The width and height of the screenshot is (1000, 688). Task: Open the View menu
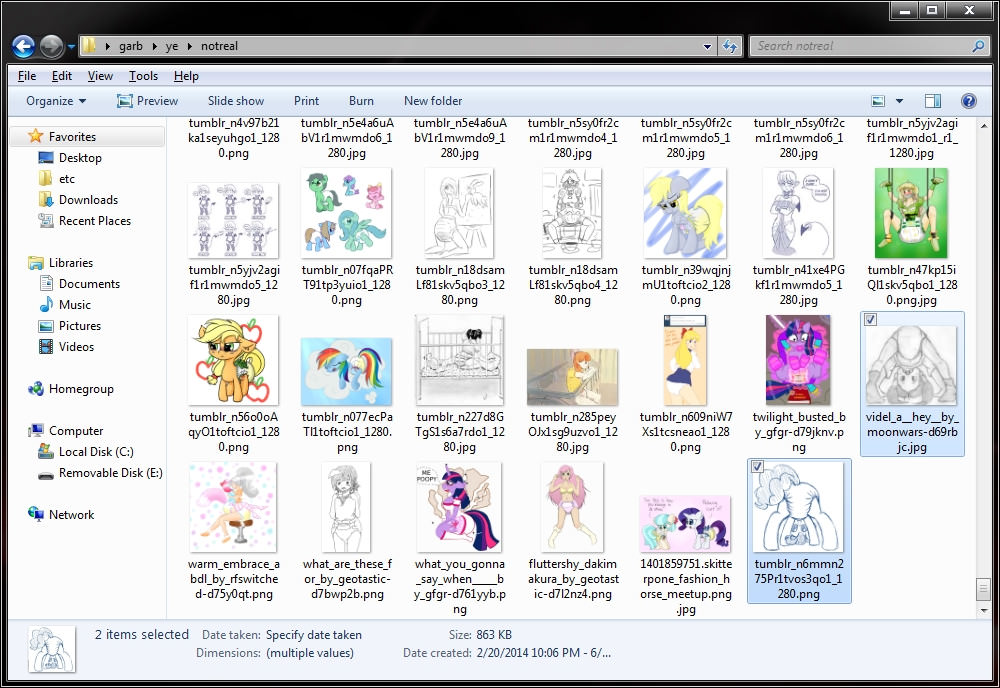(x=100, y=76)
